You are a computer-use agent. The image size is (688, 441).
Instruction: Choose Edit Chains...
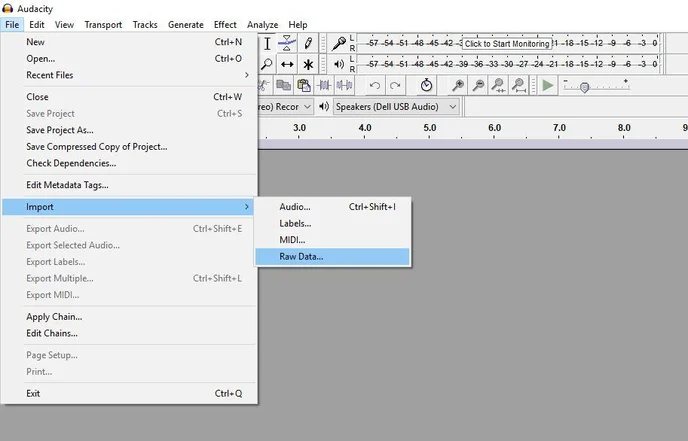coord(129,333)
